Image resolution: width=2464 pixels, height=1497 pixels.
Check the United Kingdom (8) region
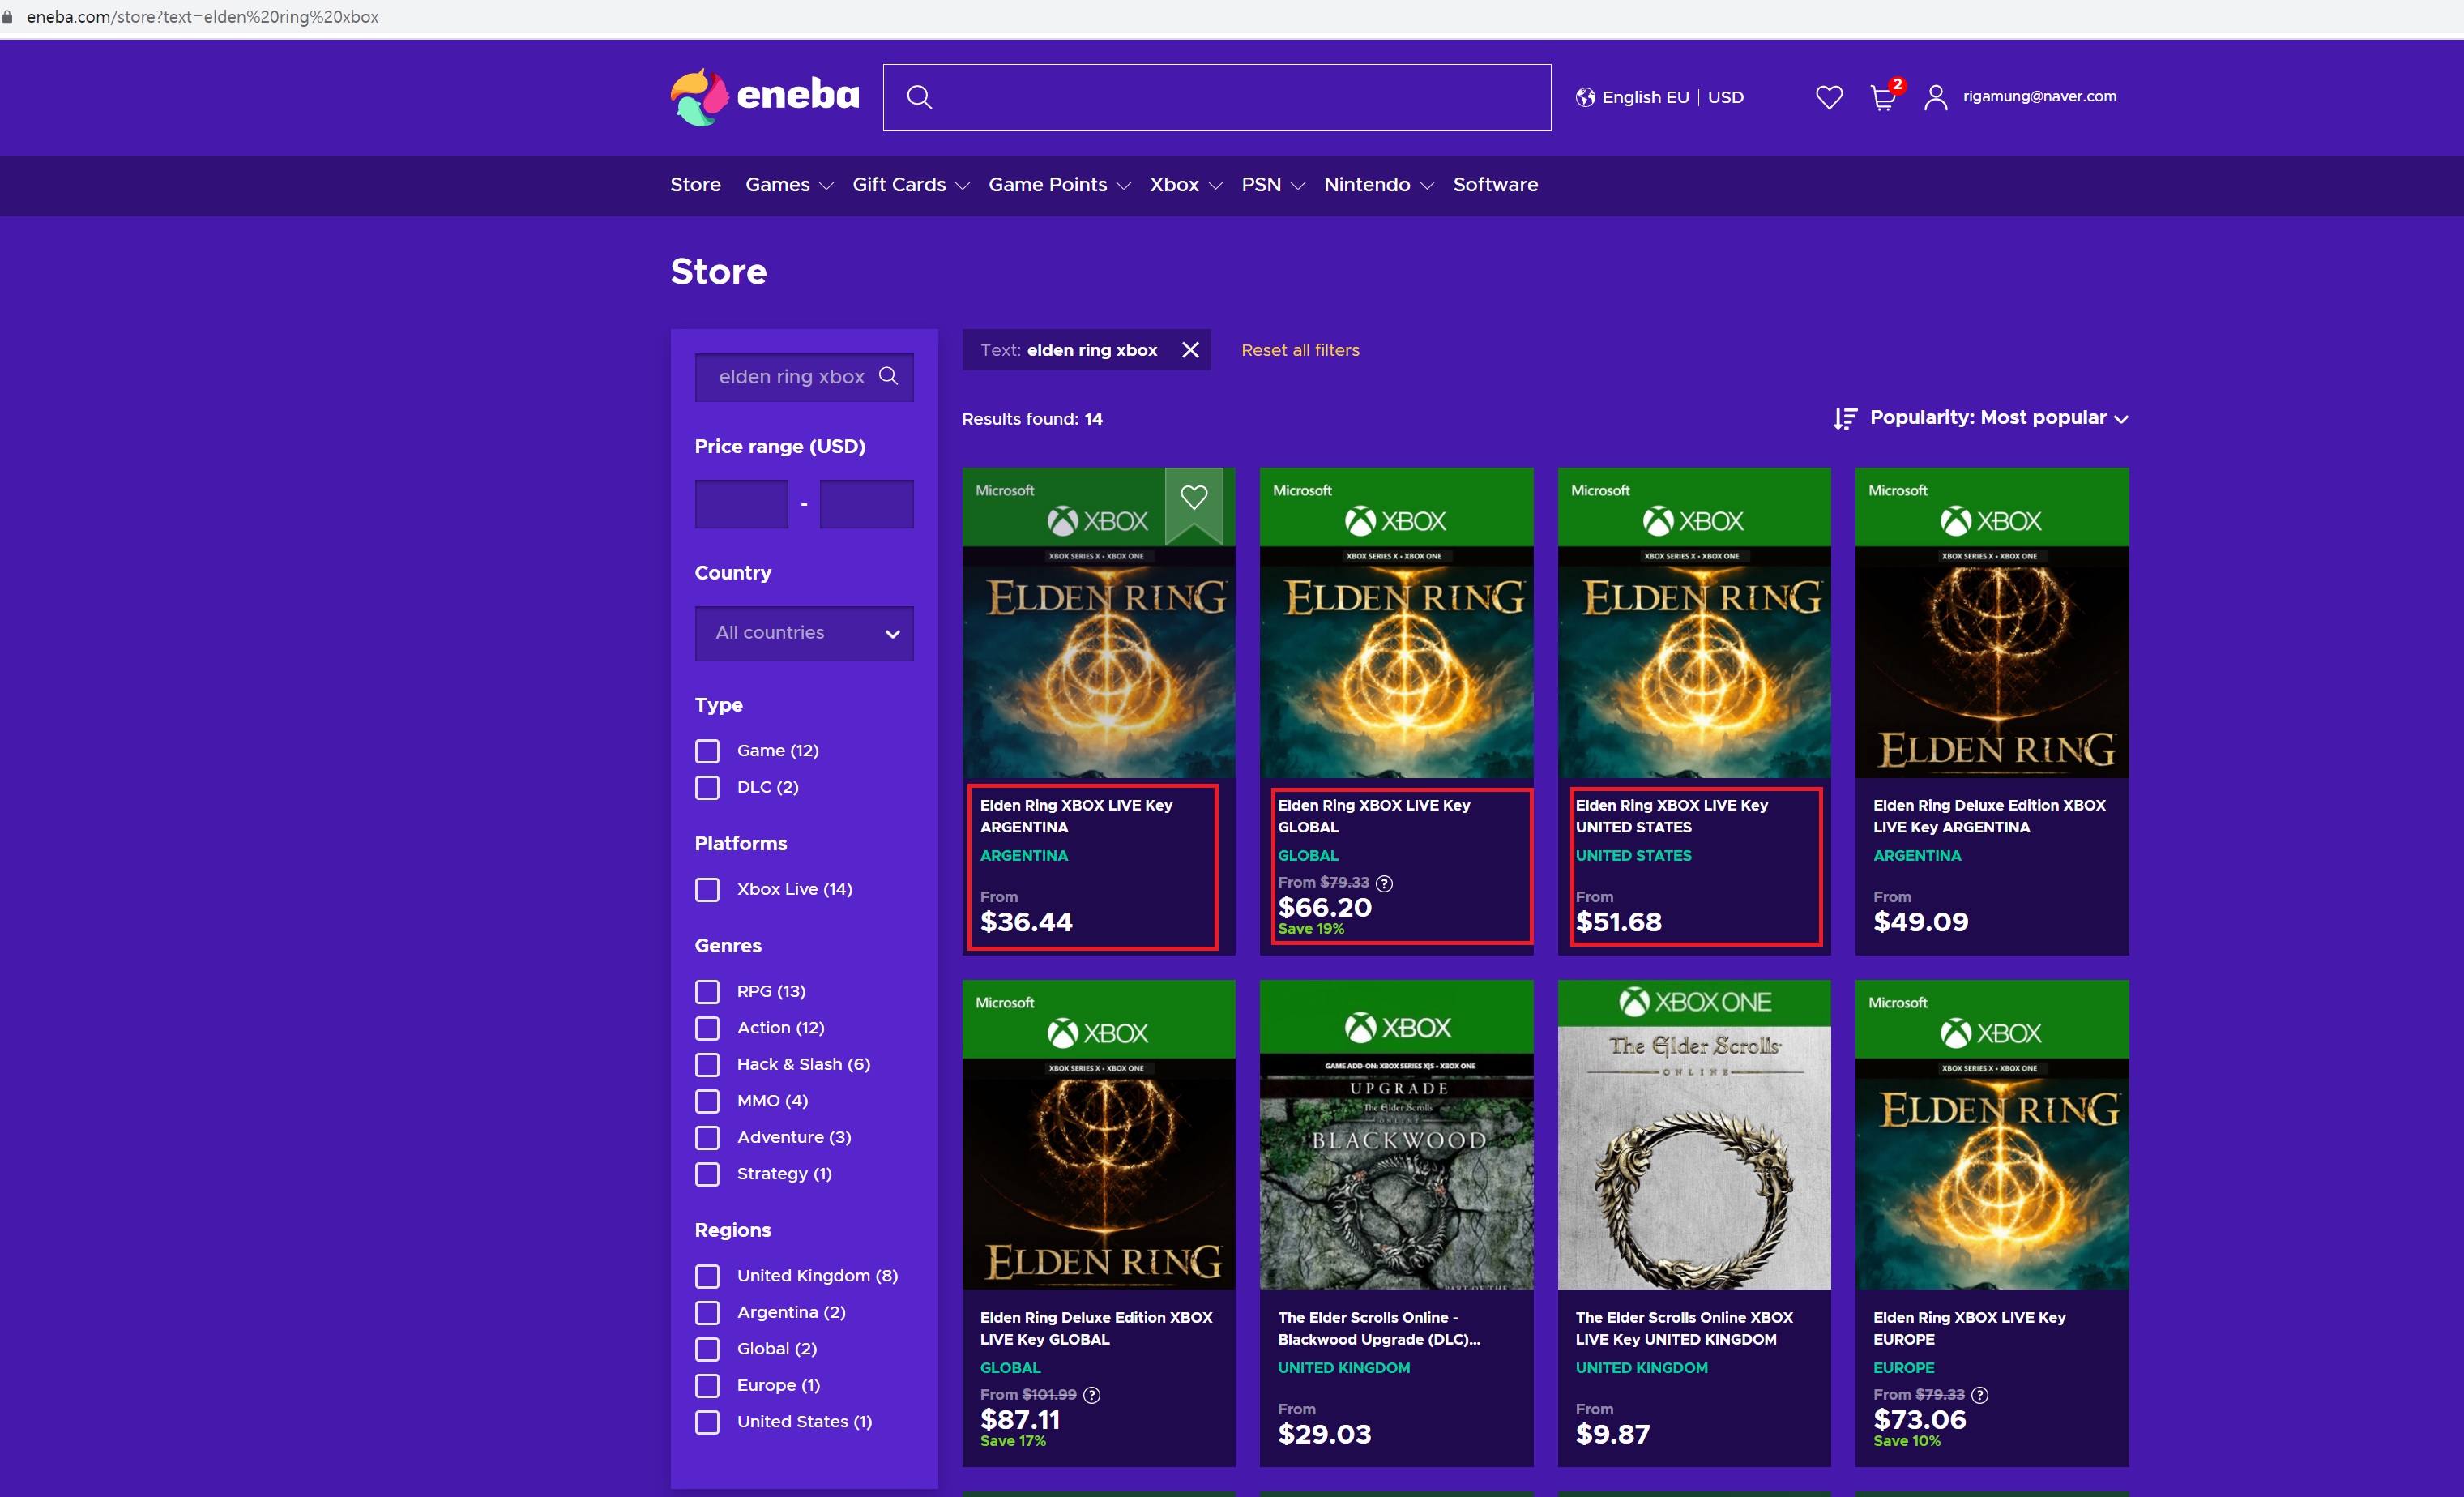point(707,1276)
